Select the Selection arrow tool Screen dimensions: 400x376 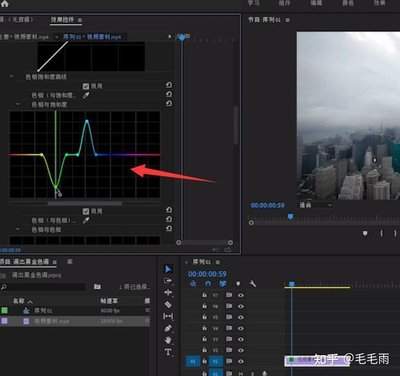[x=168, y=269]
